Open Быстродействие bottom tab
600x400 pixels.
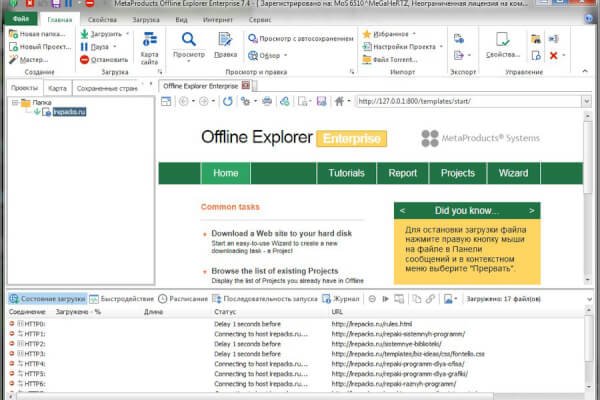point(122,299)
